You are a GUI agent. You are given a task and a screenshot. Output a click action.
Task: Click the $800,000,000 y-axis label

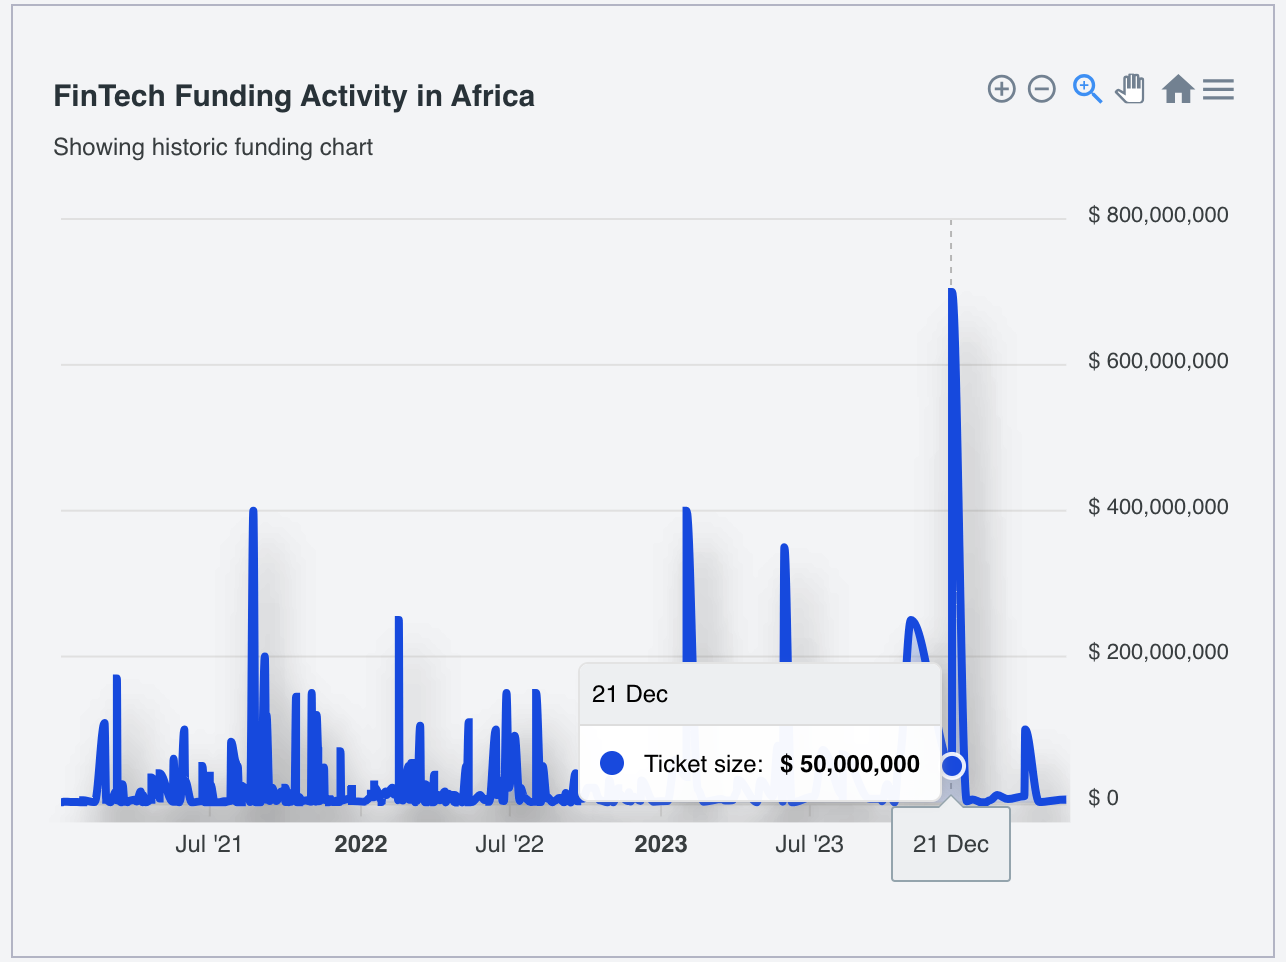click(x=1158, y=214)
